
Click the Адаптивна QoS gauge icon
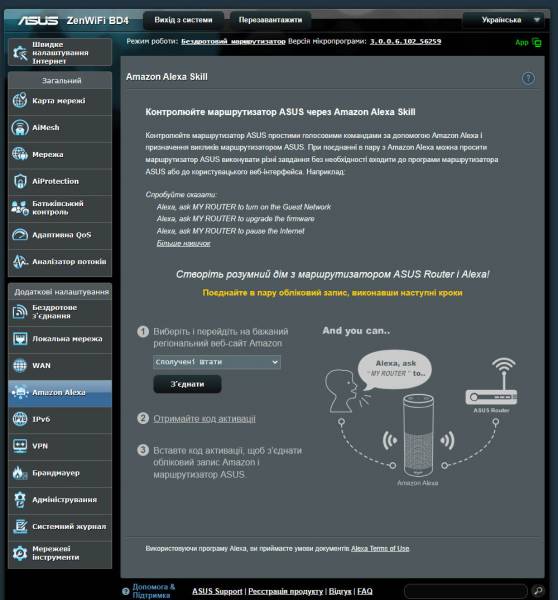[20, 235]
